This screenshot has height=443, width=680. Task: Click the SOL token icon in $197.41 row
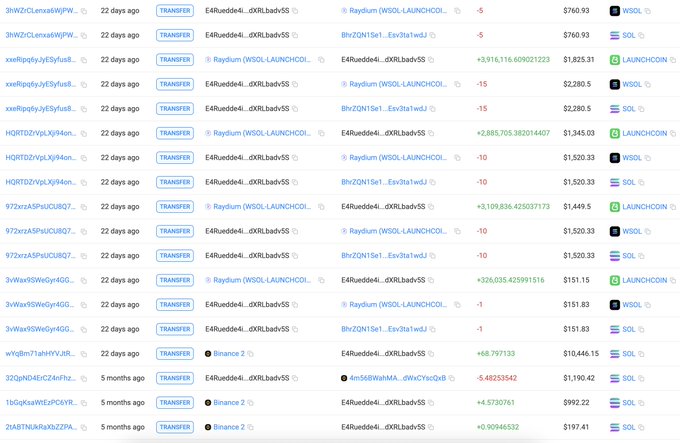615,427
